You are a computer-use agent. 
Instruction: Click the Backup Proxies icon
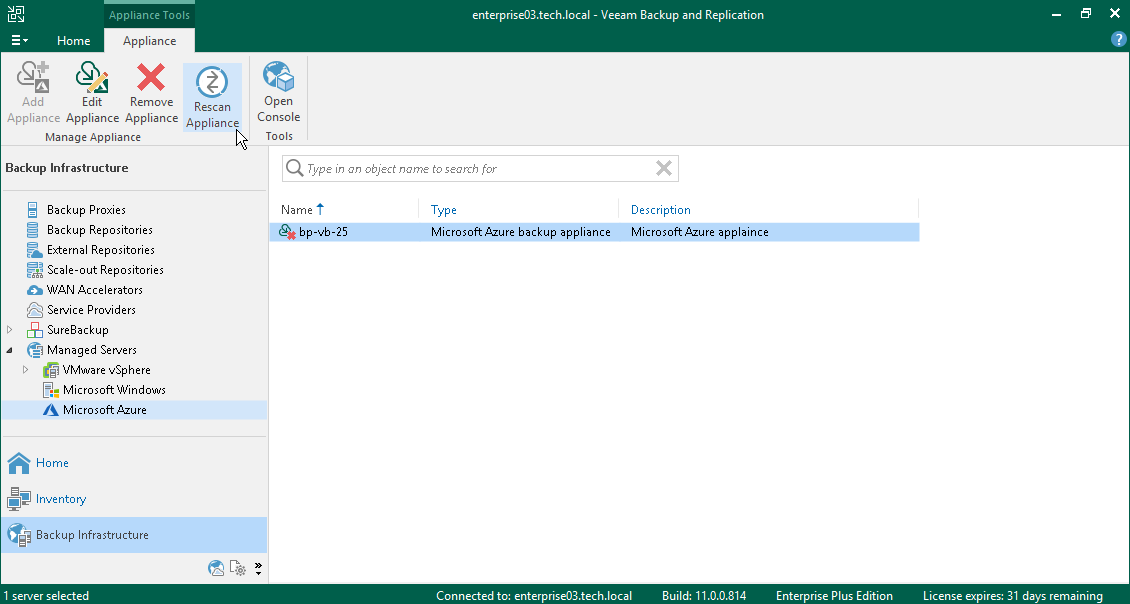coord(32,210)
